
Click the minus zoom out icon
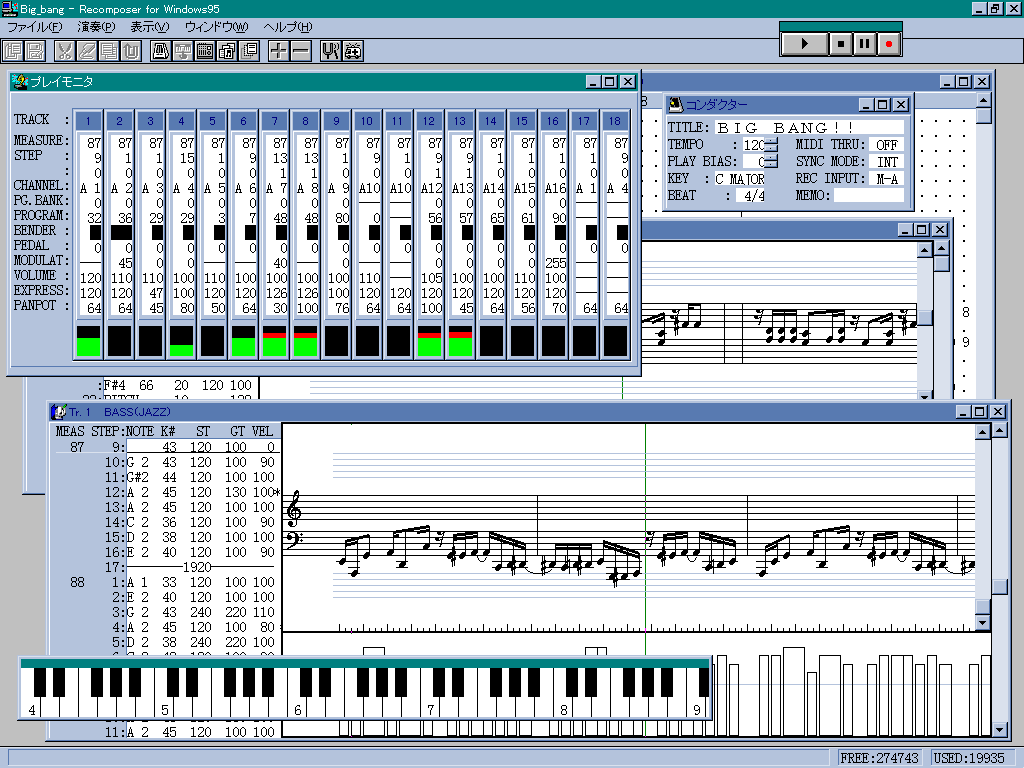tap(300, 51)
